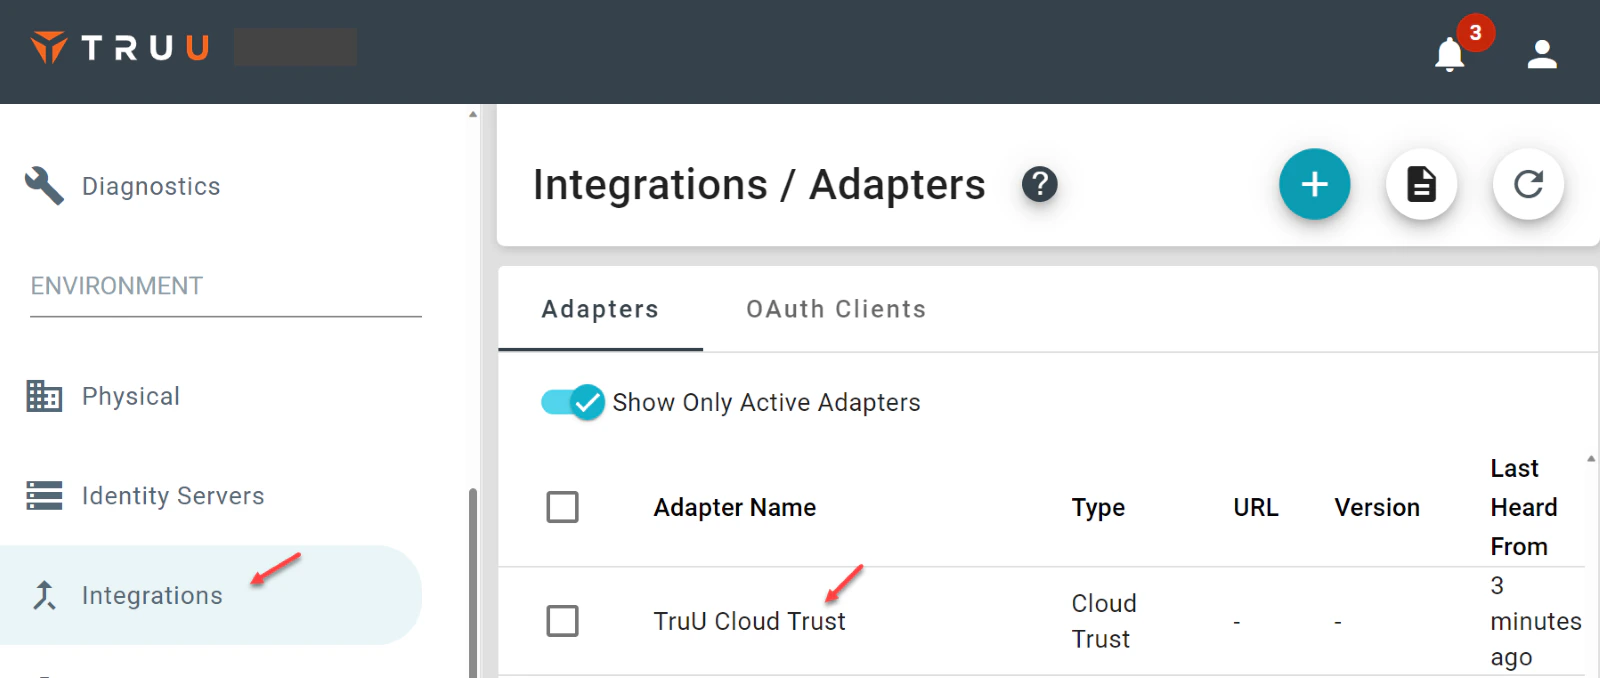Open the TruU Cloud Trust adapter
The height and width of the screenshot is (678, 1600).
click(x=749, y=621)
